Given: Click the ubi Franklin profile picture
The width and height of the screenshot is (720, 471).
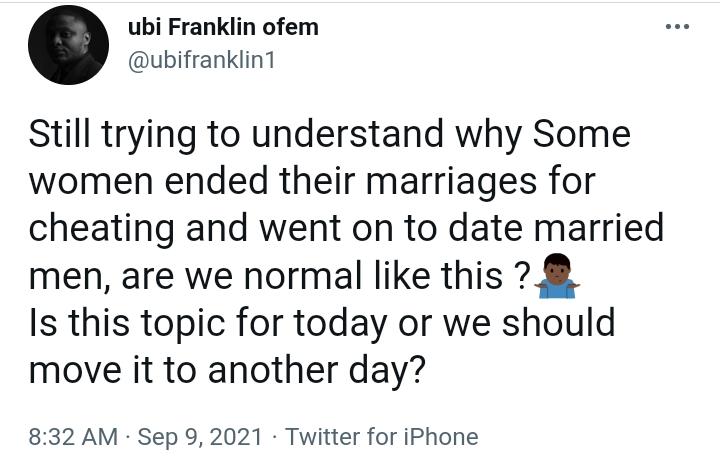Looking at the screenshot, I should pyautogui.click(x=68, y=46).
